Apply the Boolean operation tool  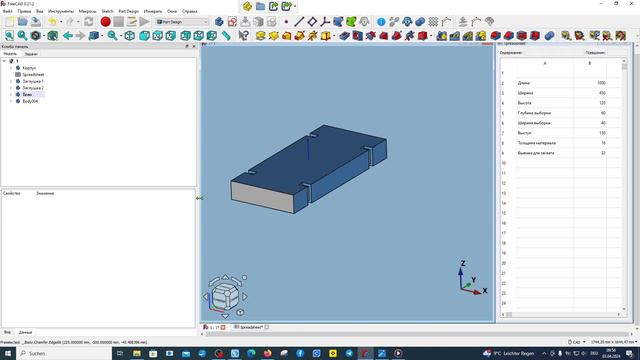click(549, 36)
